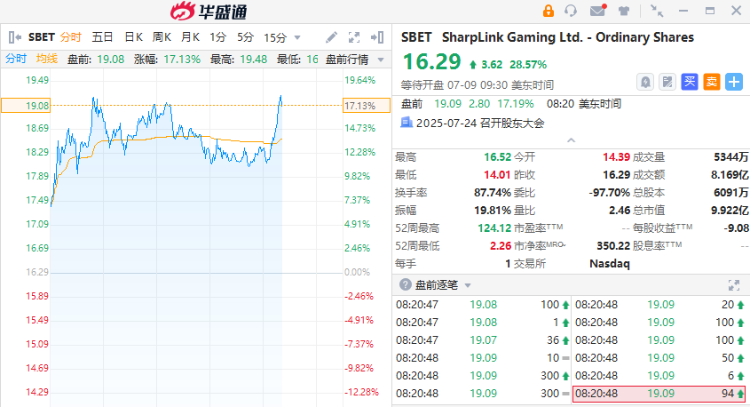Expand the chart to fullscreen
The width and height of the screenshot is (750, 407).
pyautogui.click(x=355, y=37)
